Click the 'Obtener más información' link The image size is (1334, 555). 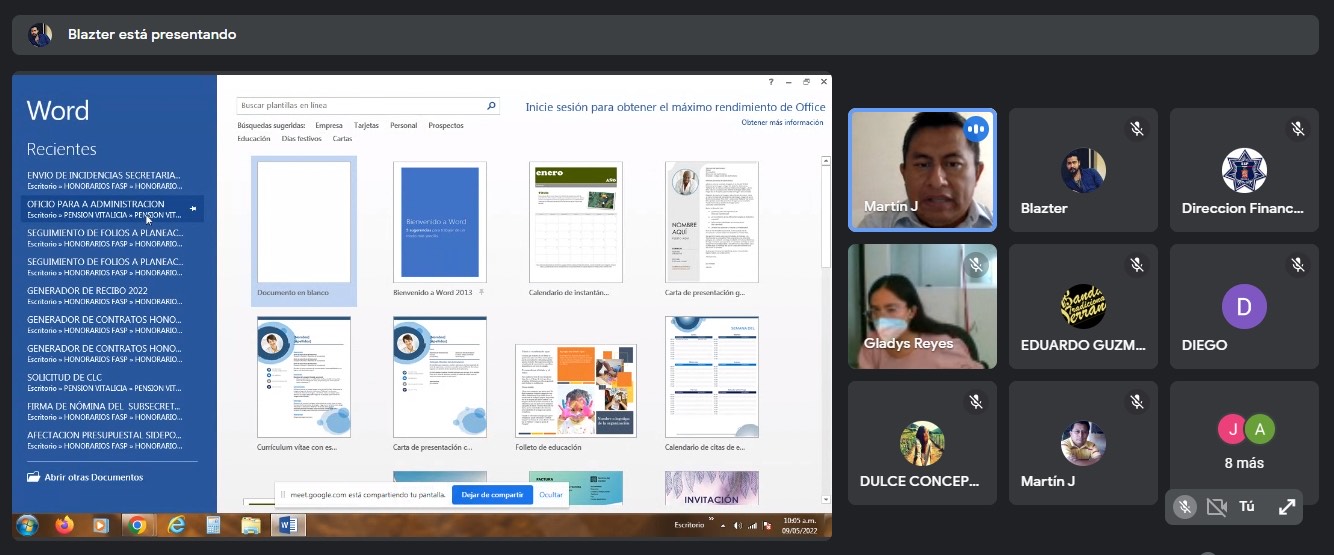point(782,123)
